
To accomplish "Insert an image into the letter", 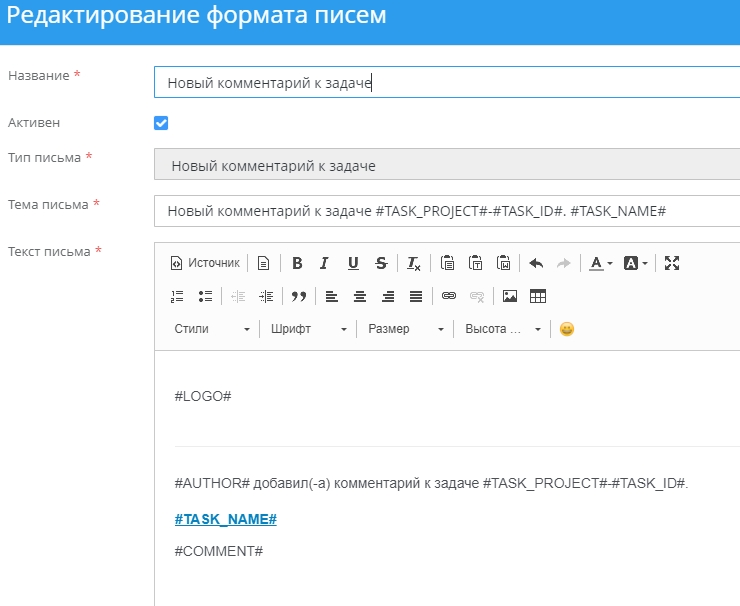I will [x=510, y=296].
